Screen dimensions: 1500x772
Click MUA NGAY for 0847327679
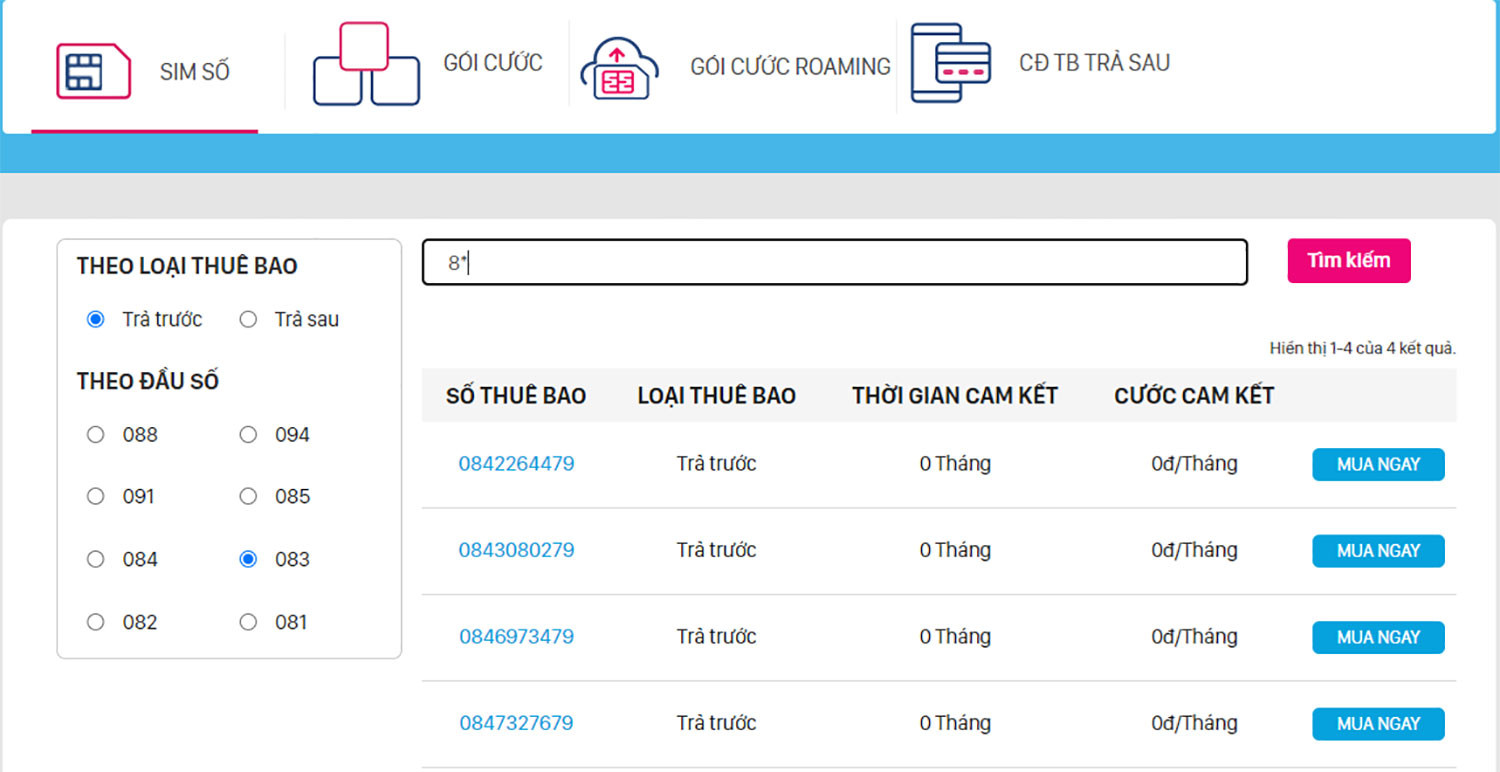coord(1378,724)
